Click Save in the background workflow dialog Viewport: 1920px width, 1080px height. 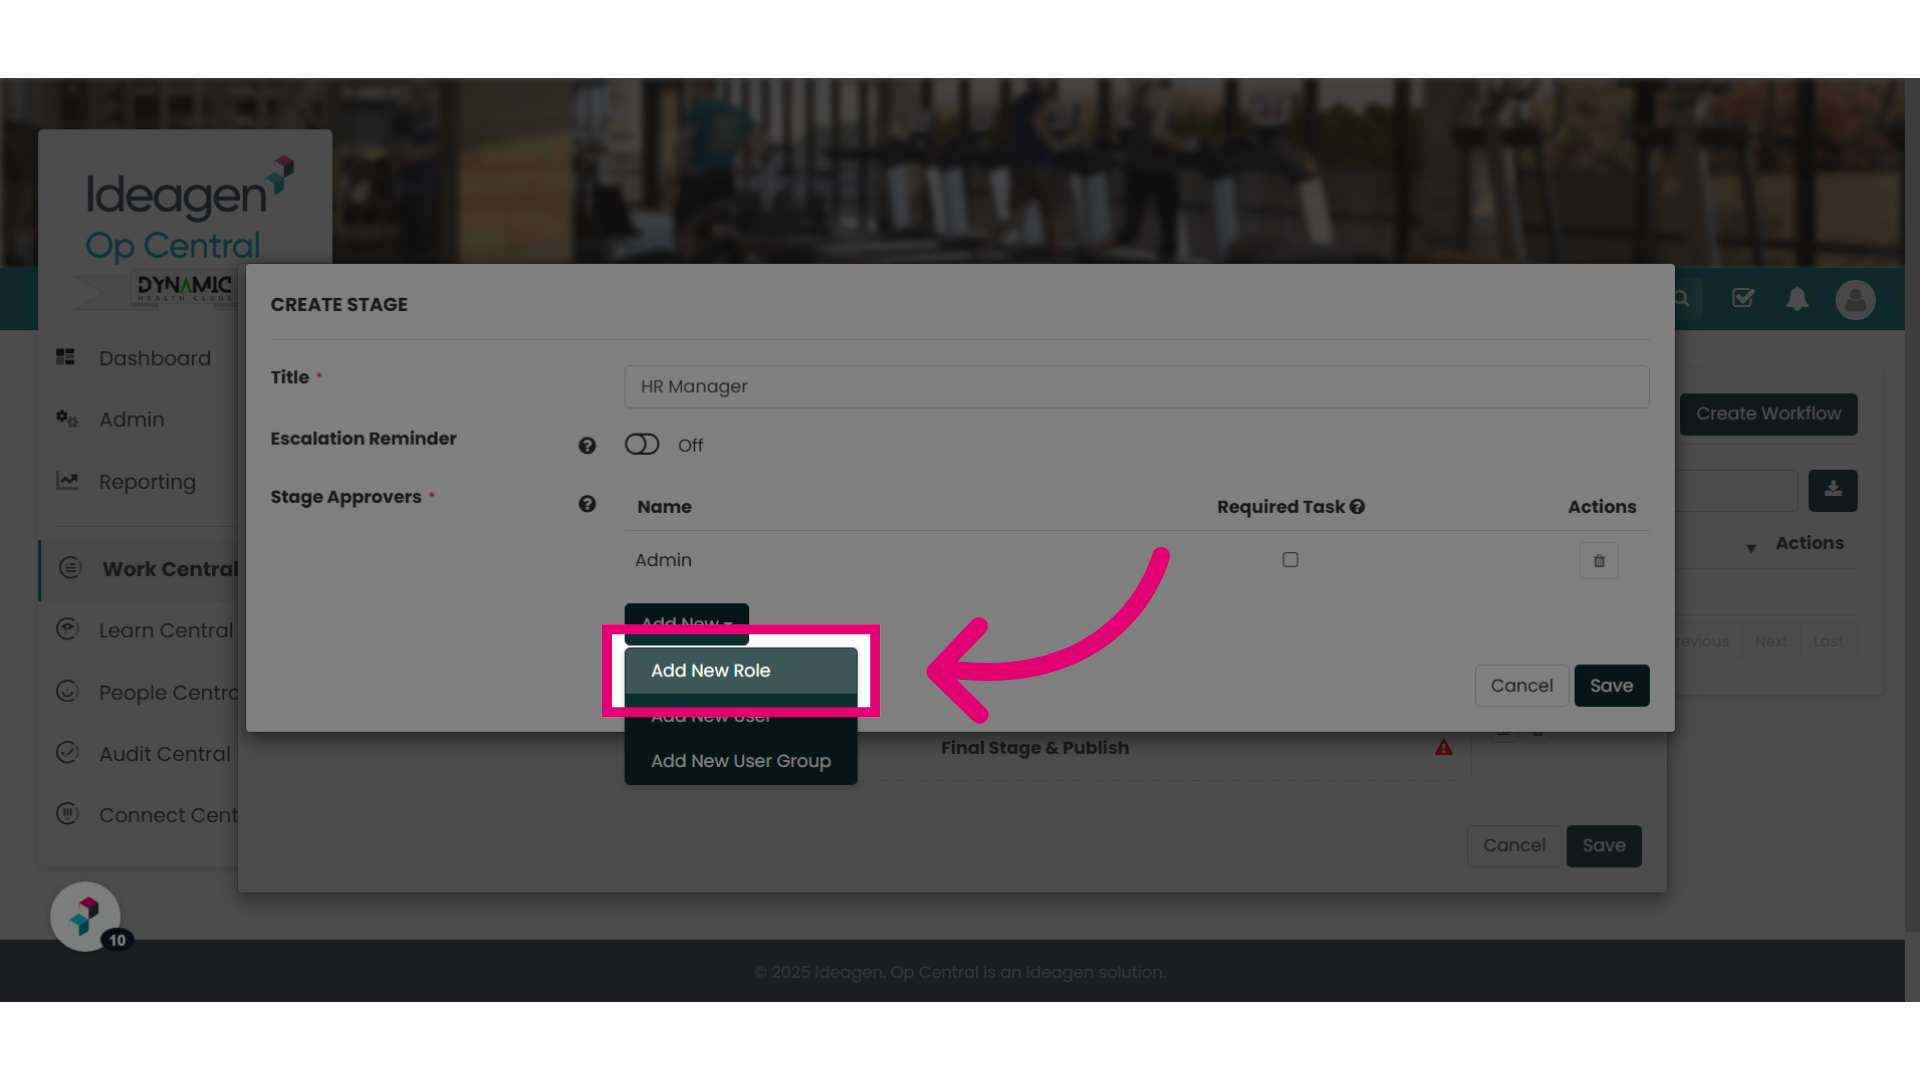pos(1604,846)
